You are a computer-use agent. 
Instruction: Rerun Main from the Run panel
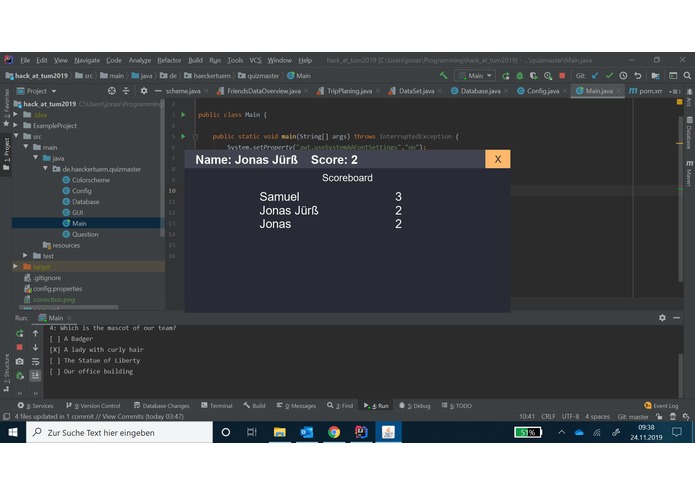point(20,333)
